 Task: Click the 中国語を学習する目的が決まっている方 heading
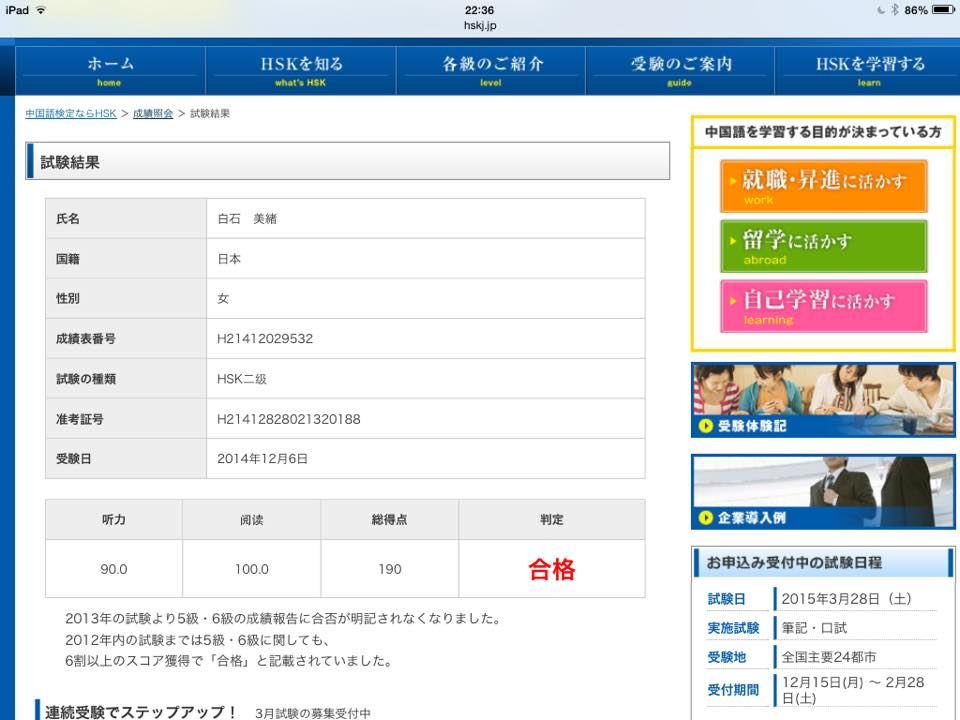pos(823,132)
